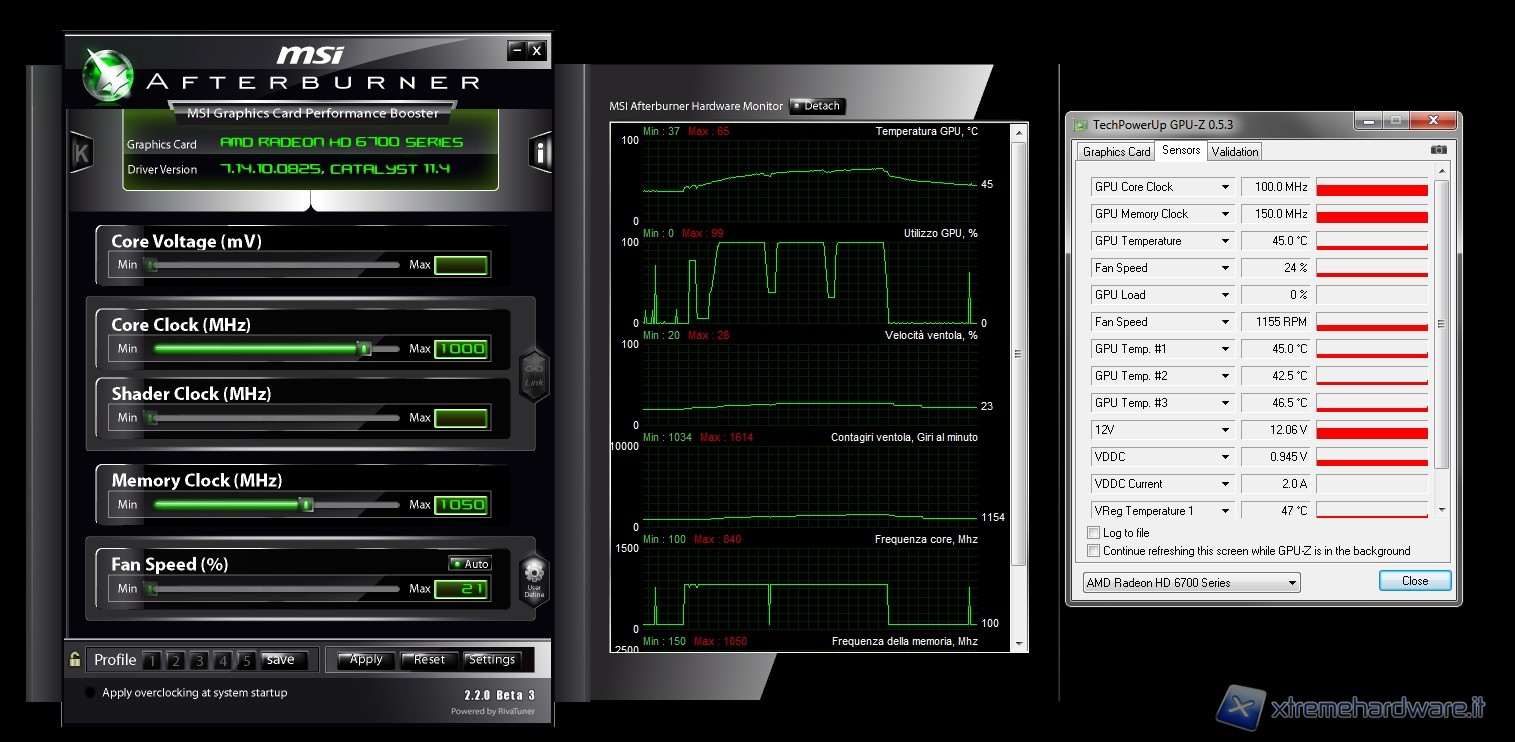The height and width of the screenshot is (742, 1515).
Task: Click the Apply button in Afterburner
Action: coord(365,660)
